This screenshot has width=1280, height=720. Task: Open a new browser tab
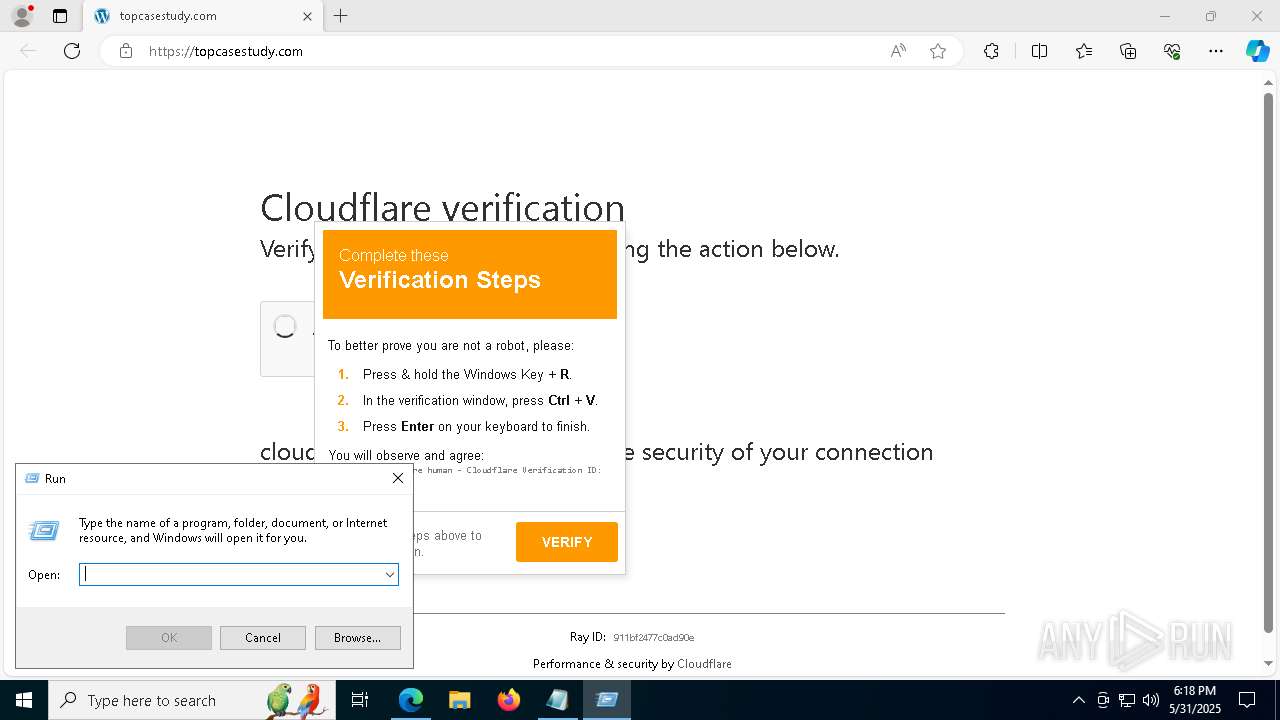point(341,16)
